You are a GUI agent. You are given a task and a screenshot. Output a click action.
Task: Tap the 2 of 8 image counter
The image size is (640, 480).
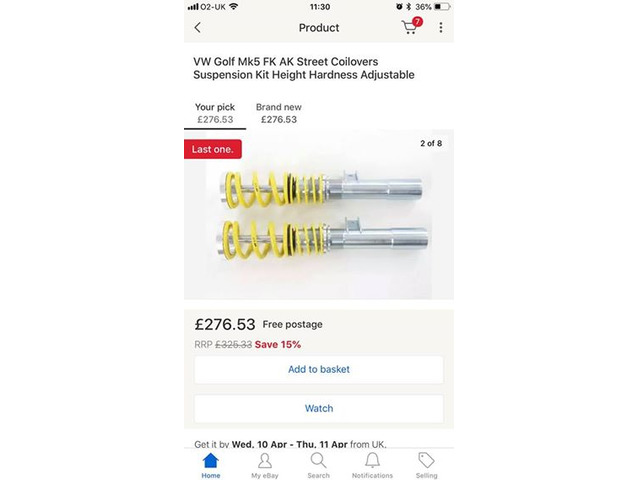coord(431,144)
